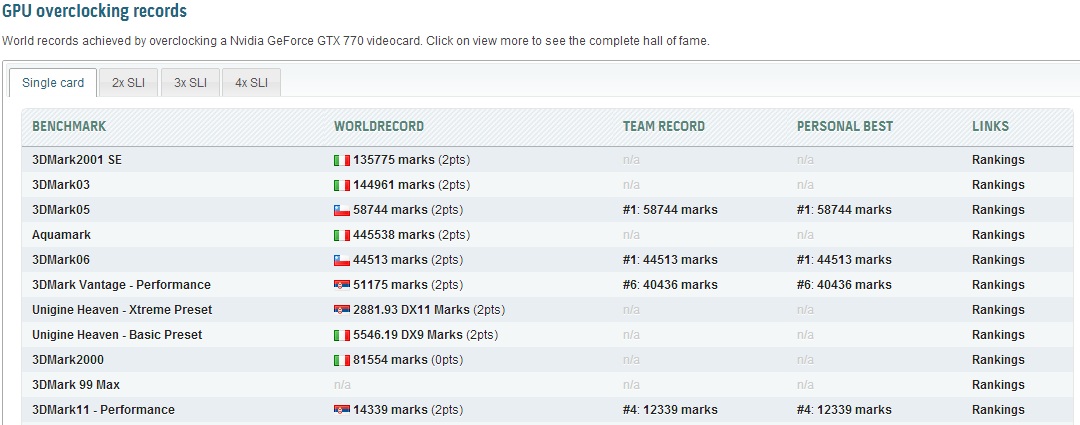Click the 3DMark03 benchmark name
This screenshot has height=425, width=1080.
(x=61, y=185)
